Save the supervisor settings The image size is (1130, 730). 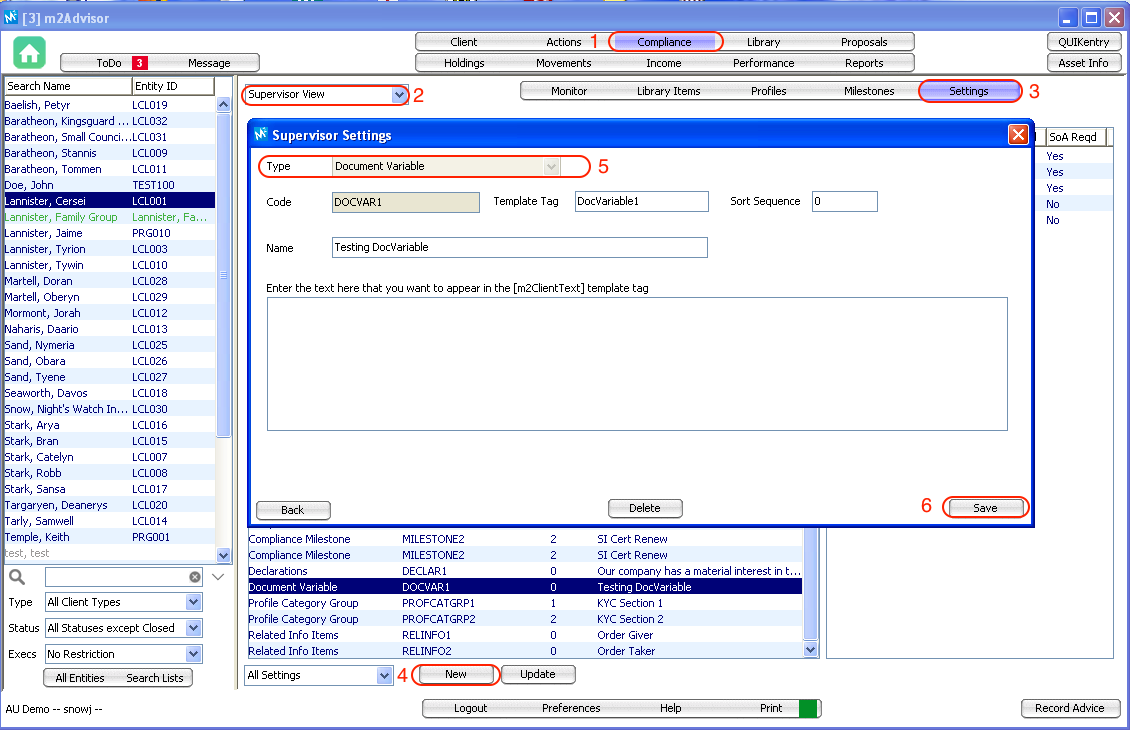[985, 508]
